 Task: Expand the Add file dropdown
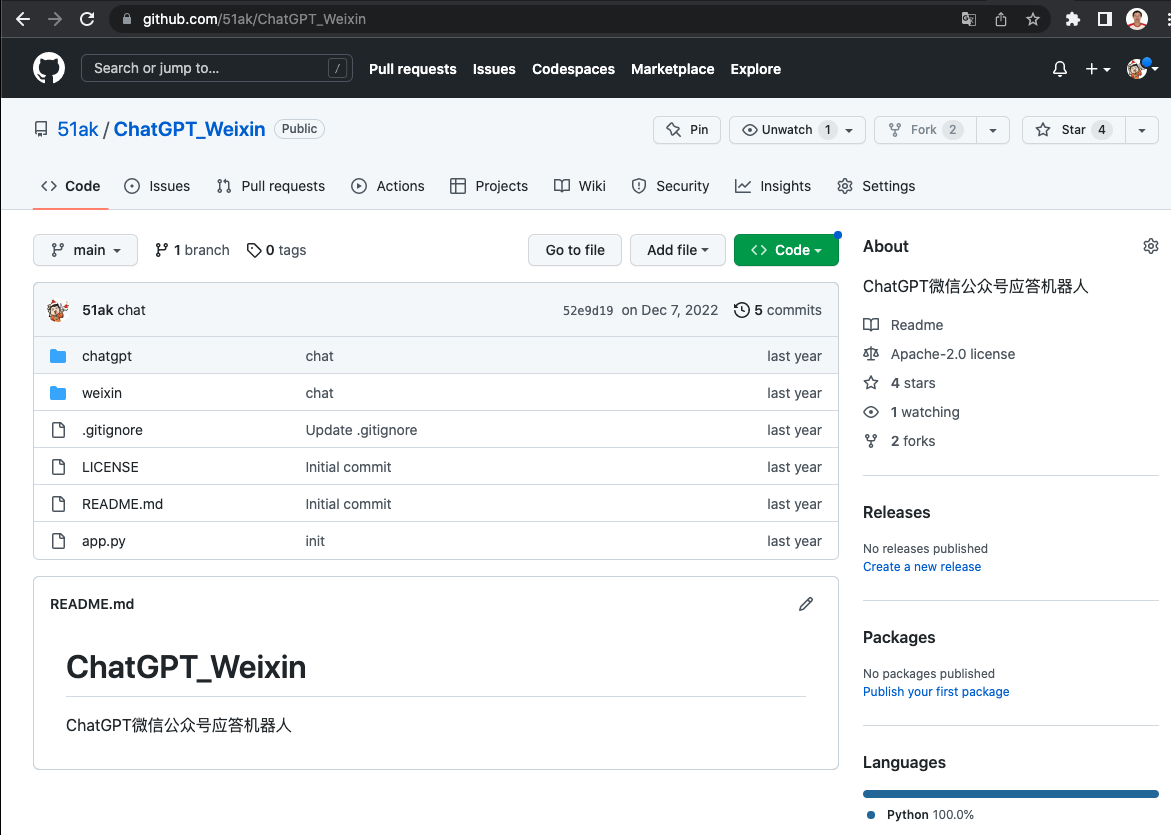click(x=678, y=250)
